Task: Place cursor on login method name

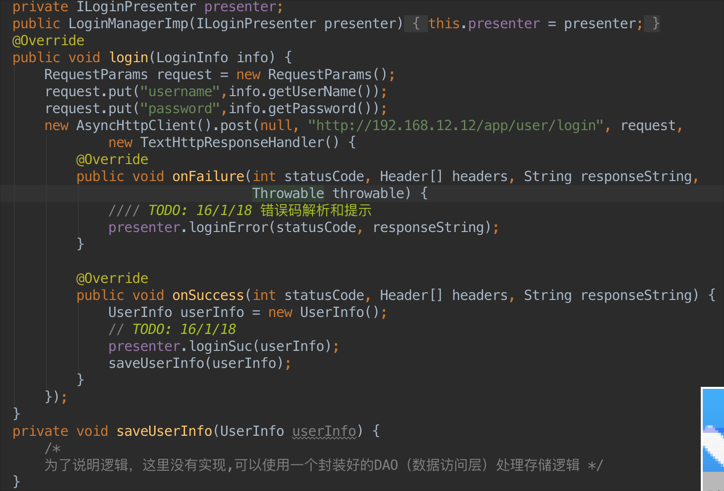Action: click(x=128, y=57)
